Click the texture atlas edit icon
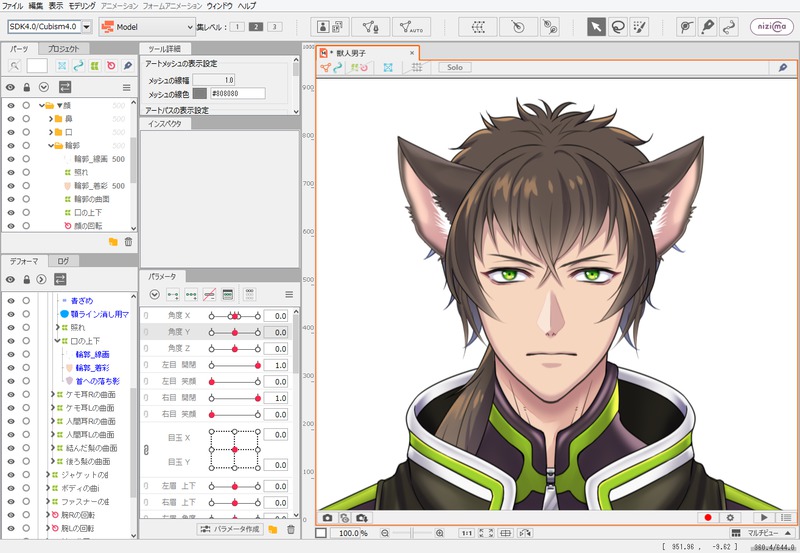Screen dimensions: 800x553 click(330, 27)
